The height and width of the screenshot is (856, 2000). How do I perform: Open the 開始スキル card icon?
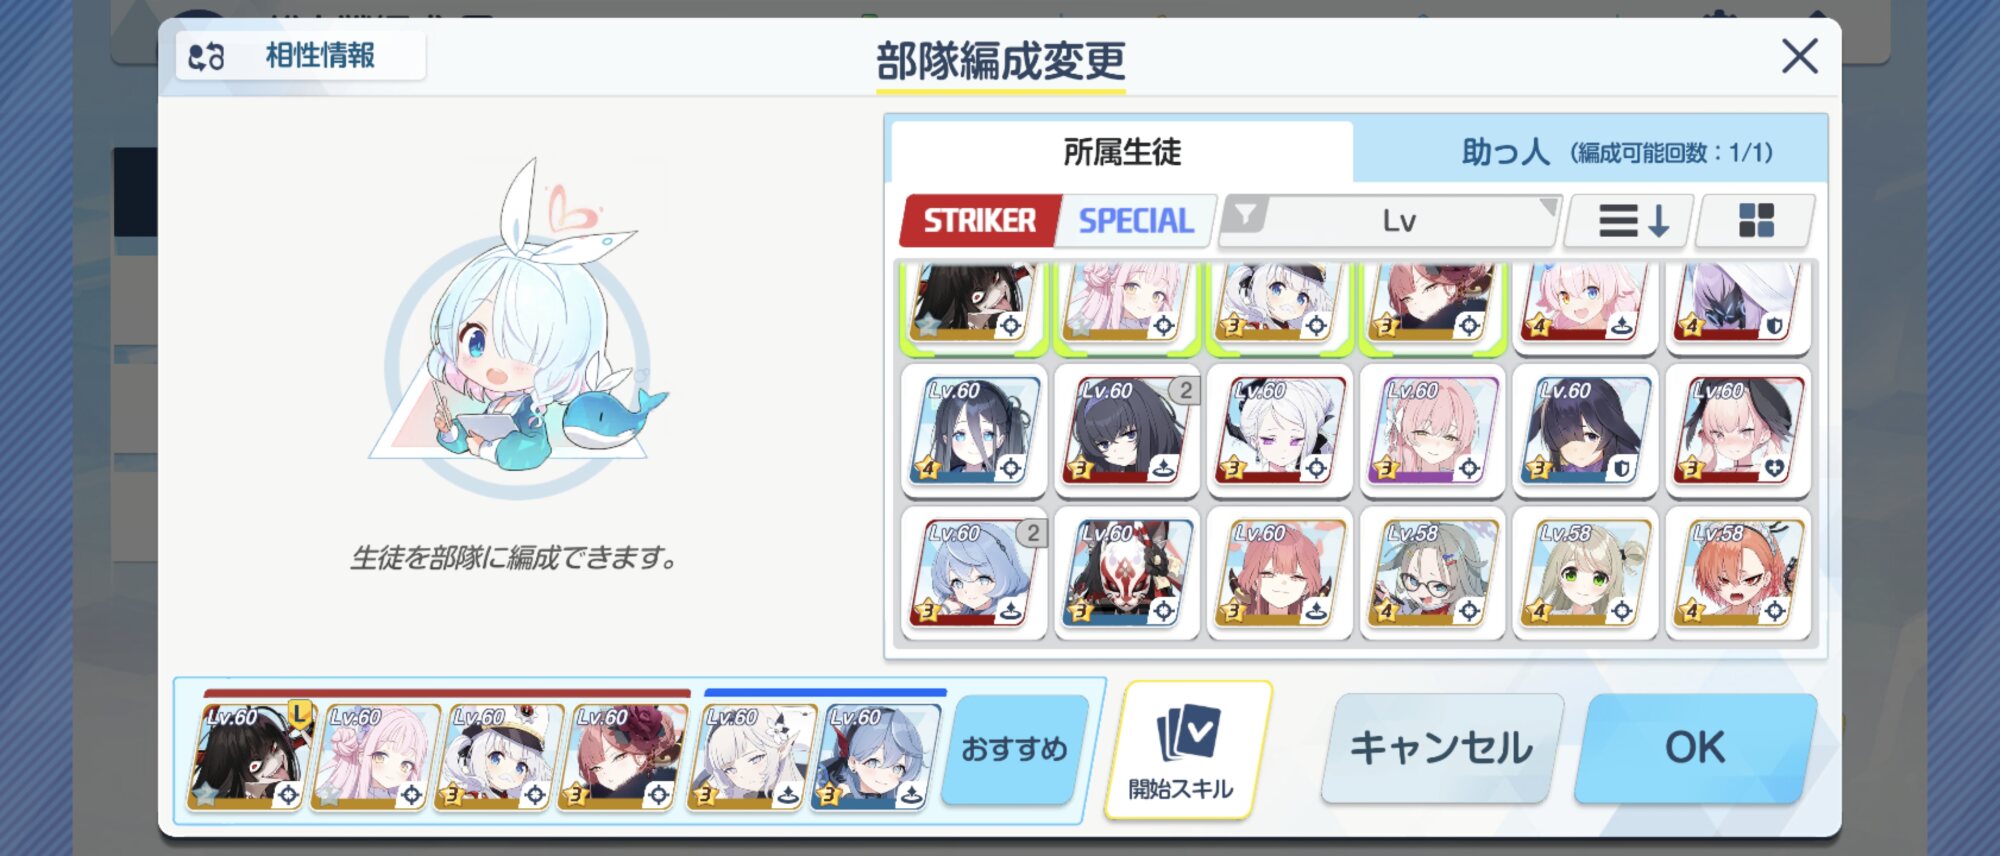tap(1188, 750)
